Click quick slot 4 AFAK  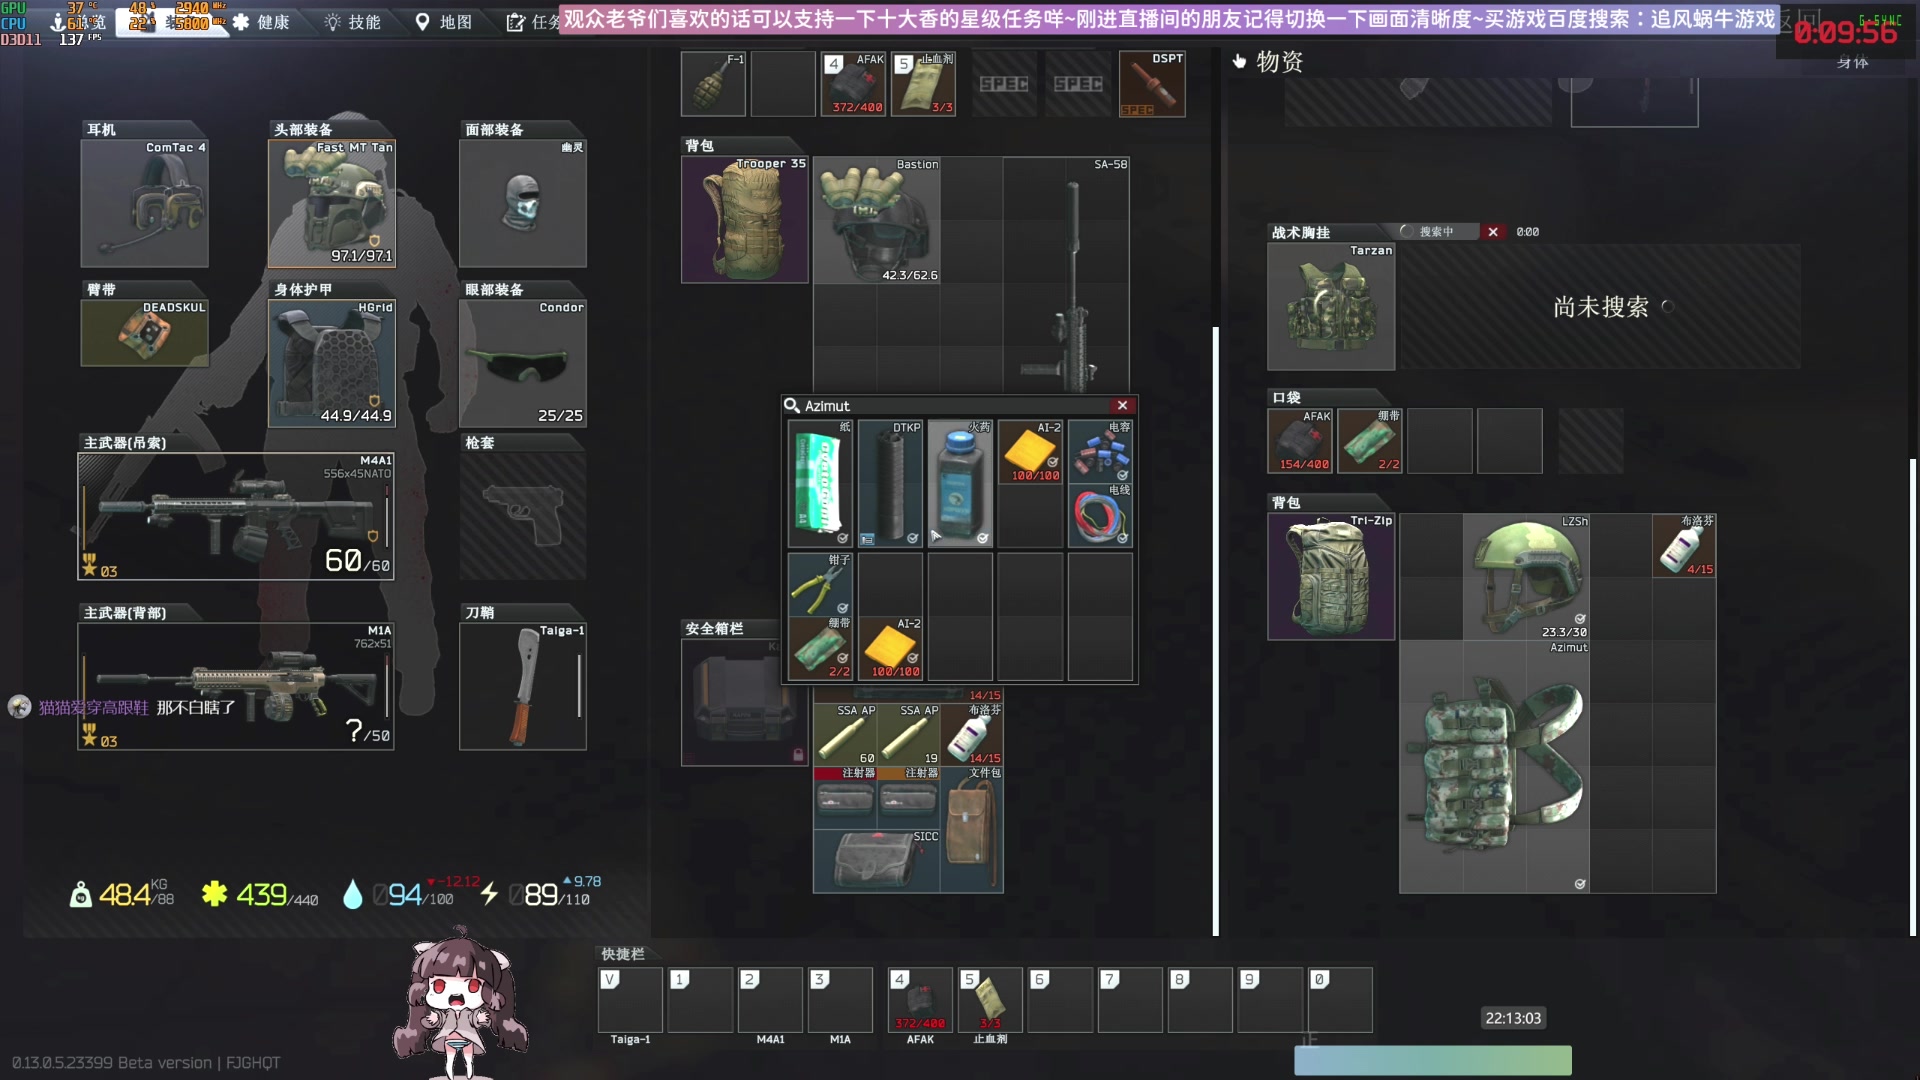920,999
